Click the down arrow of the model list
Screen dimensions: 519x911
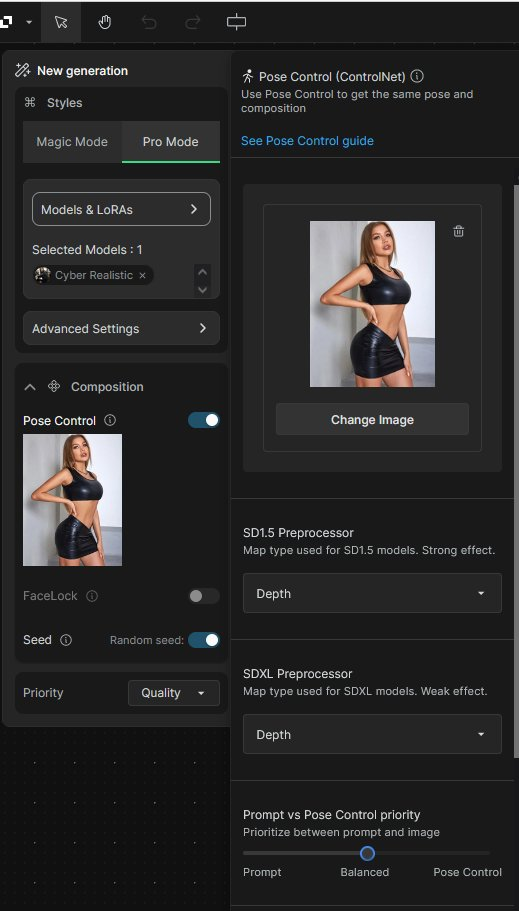click(x=202, y=289)
